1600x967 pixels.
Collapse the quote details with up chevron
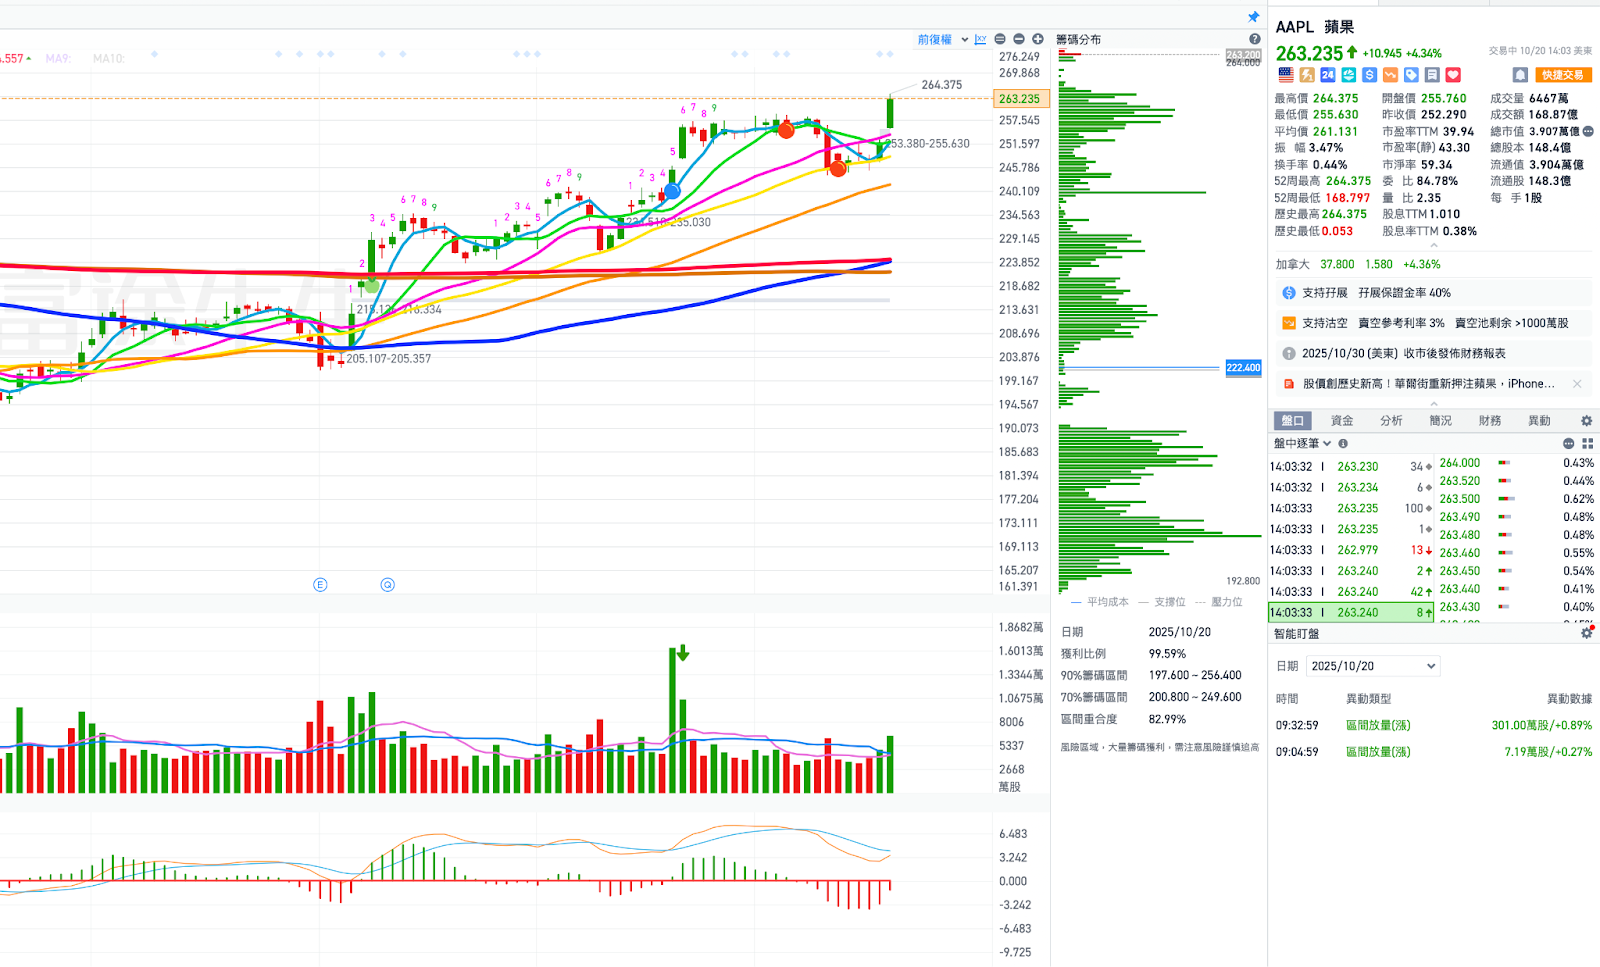coord(1434,246)
